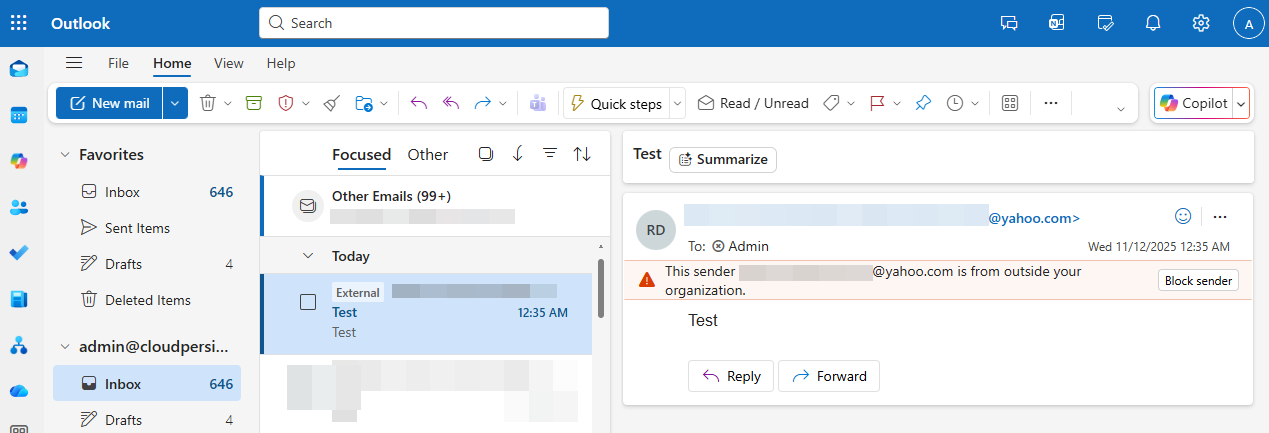Pin the selected email with the pin icon
Viewport: 1269px width, 433px height.
tap(923, 103)
